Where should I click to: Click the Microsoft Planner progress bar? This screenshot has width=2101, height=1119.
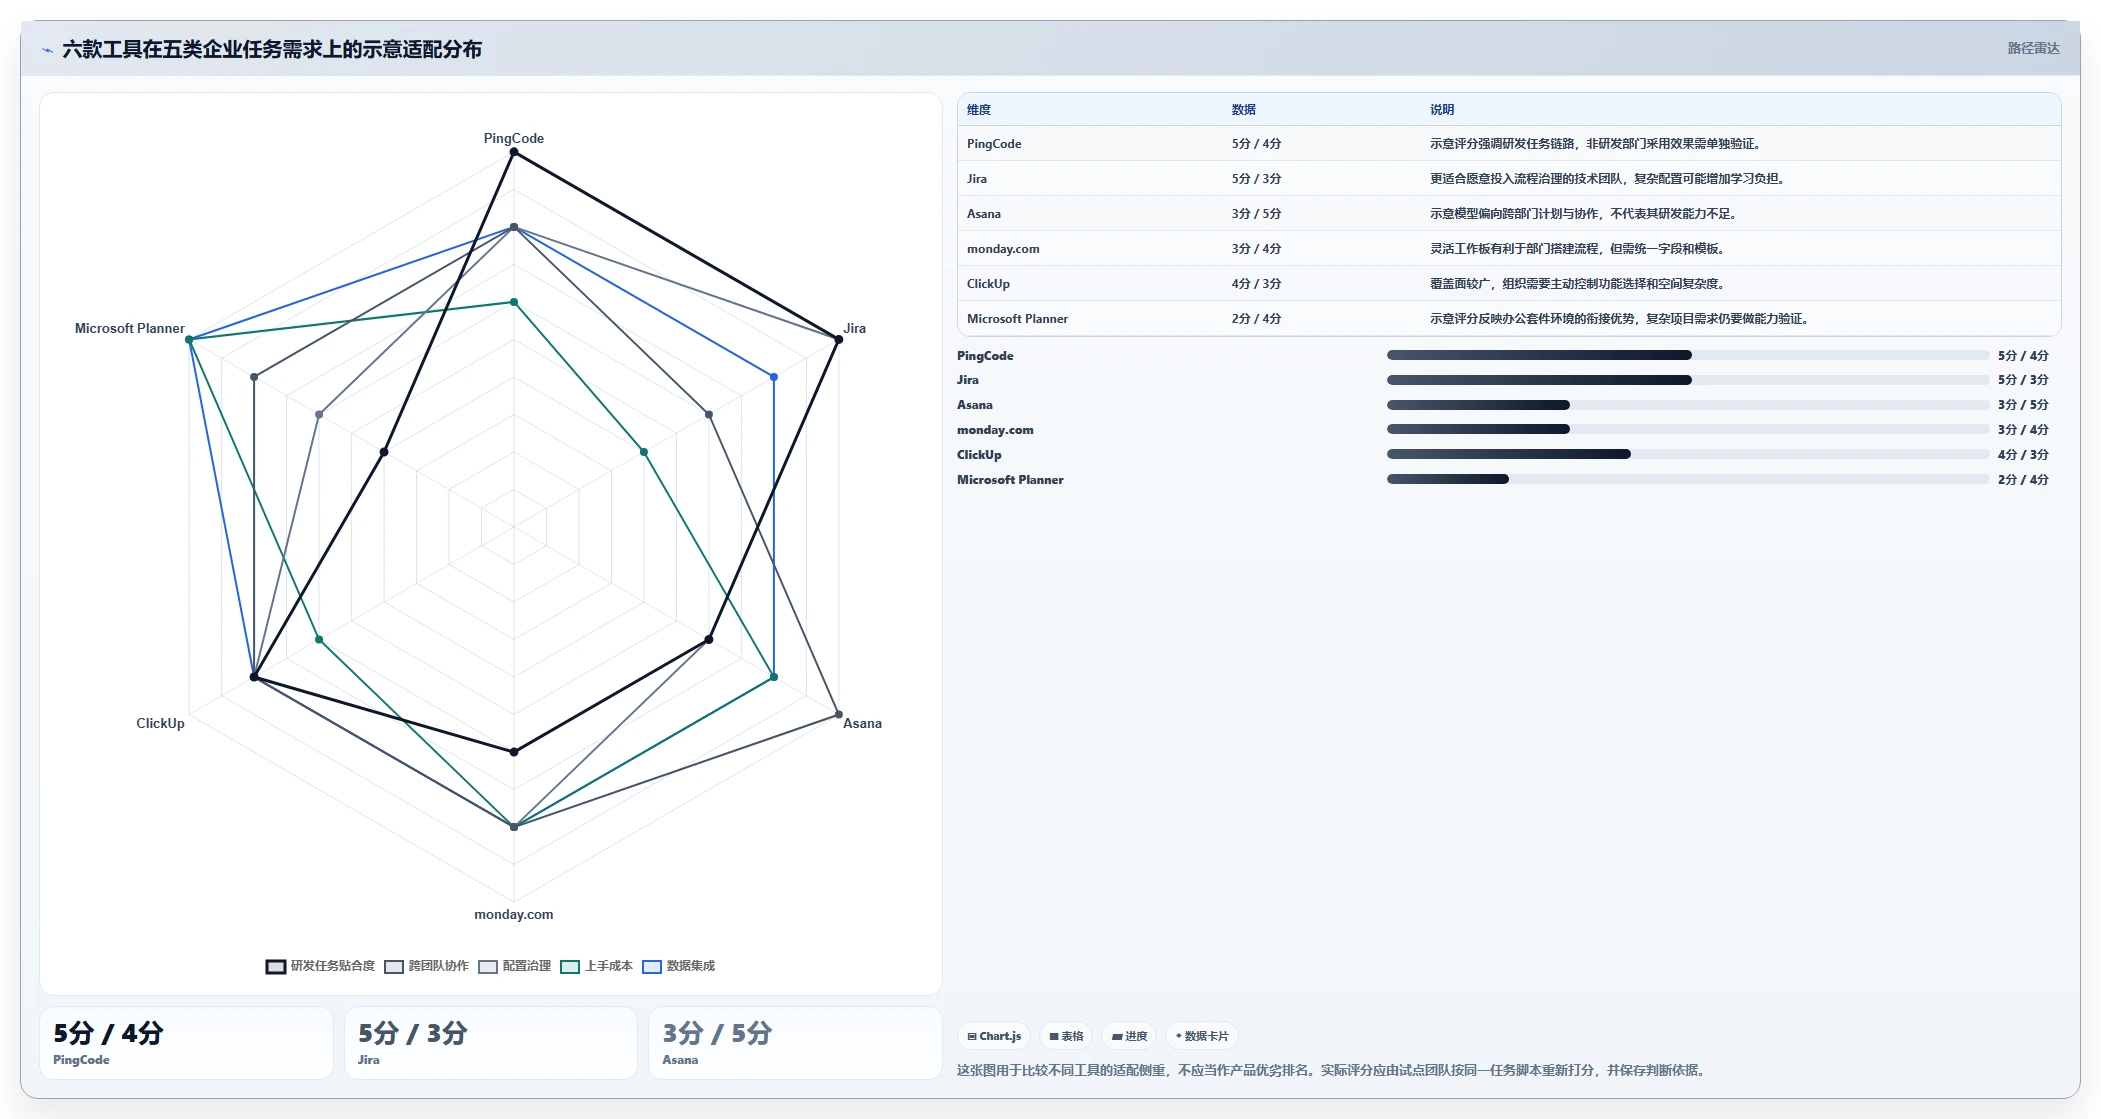tap(1688, 479)
